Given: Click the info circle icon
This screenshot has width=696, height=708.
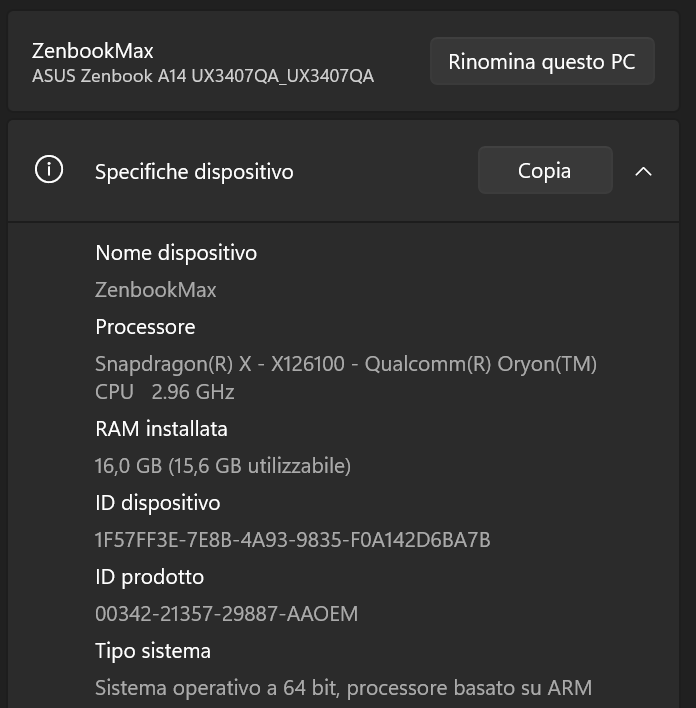Looking at the screenshot, I should (49, 170).
